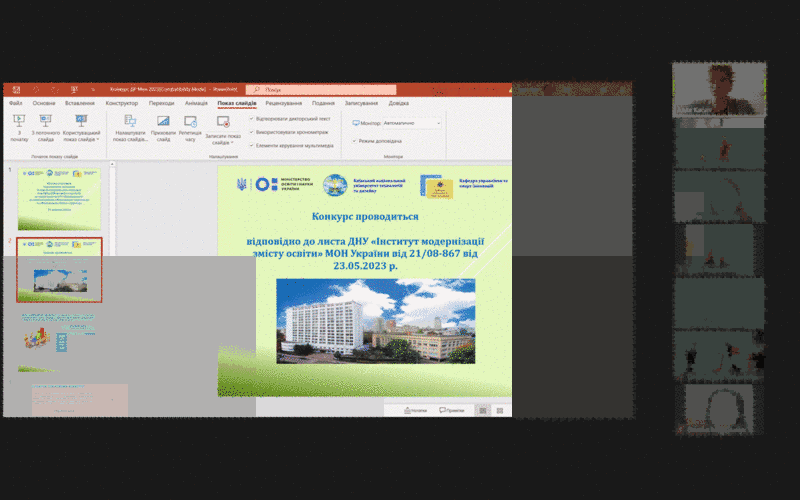Click the university round emblem on slide

point(335,185)
